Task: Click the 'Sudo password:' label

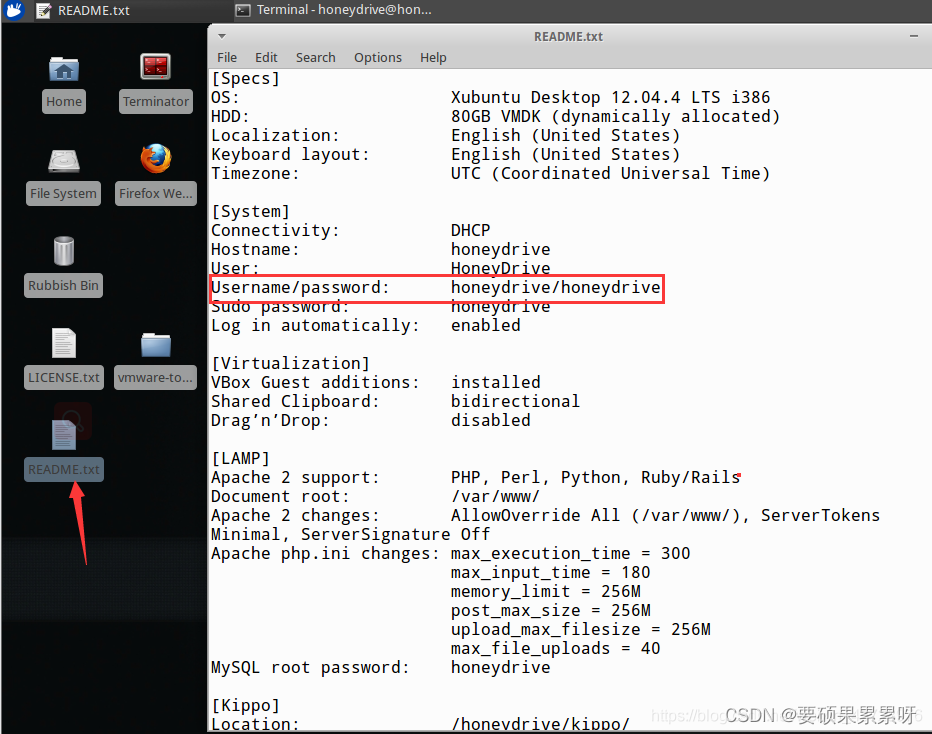Action: (x=281, y=308)
